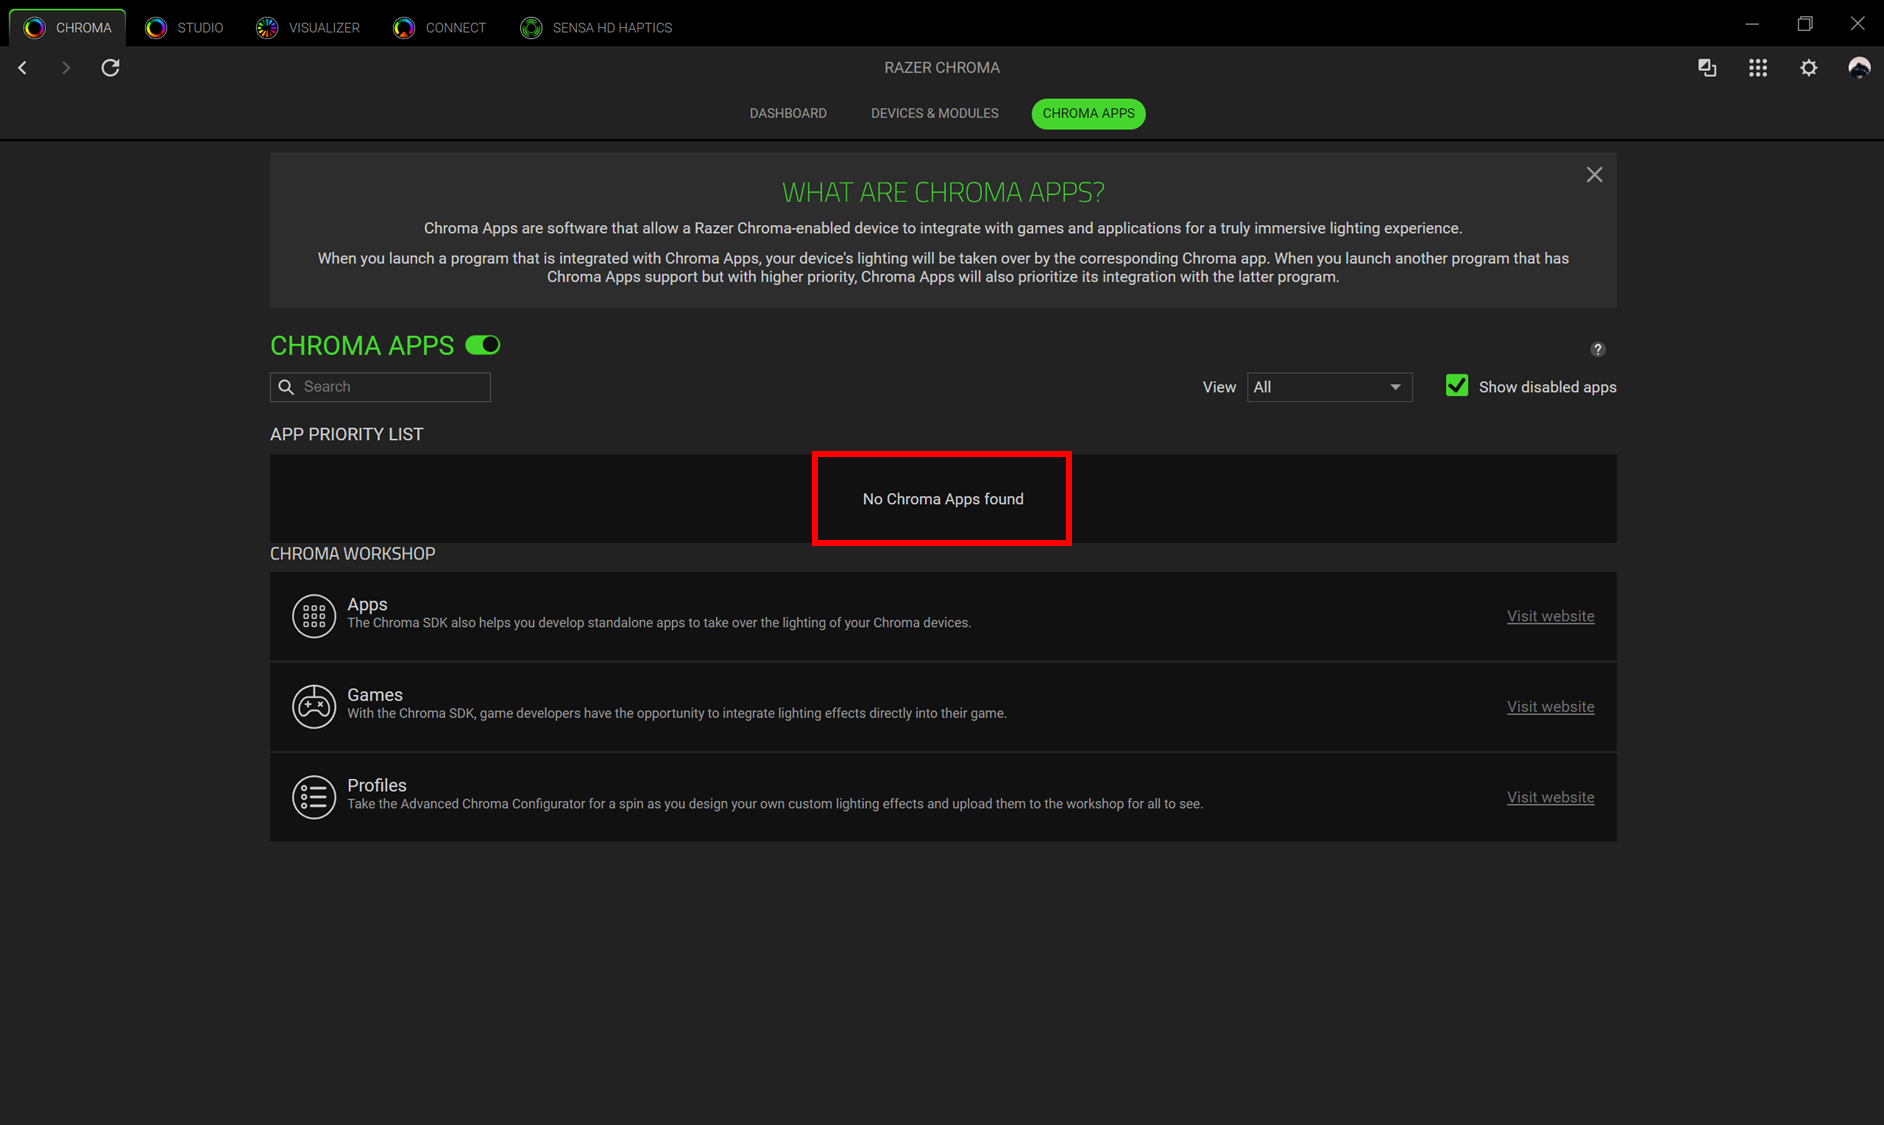The image size is (1884, 1125).
Task: Switch to the Studio tab
Action: pos(185,27)
